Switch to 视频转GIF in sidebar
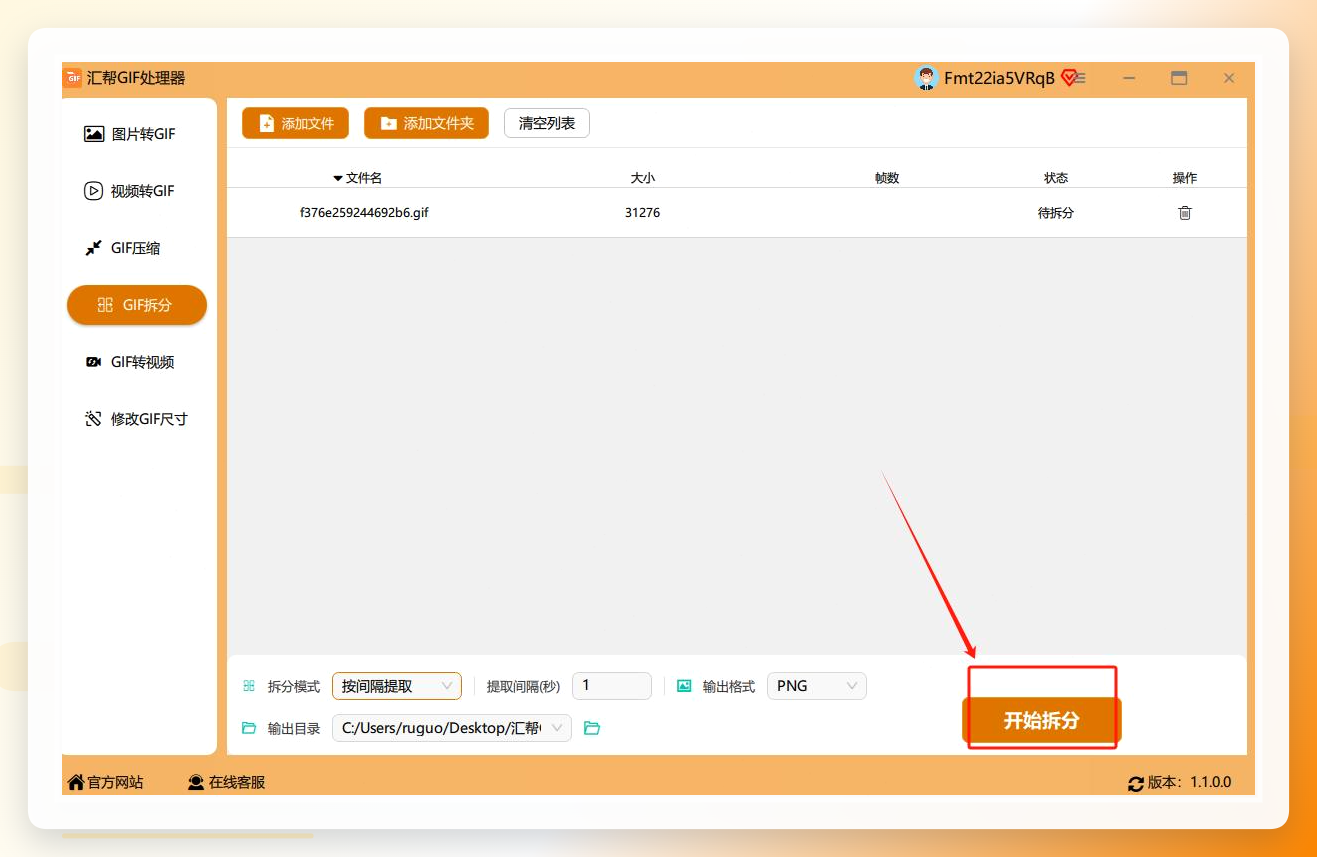 (x=130, y=191)
